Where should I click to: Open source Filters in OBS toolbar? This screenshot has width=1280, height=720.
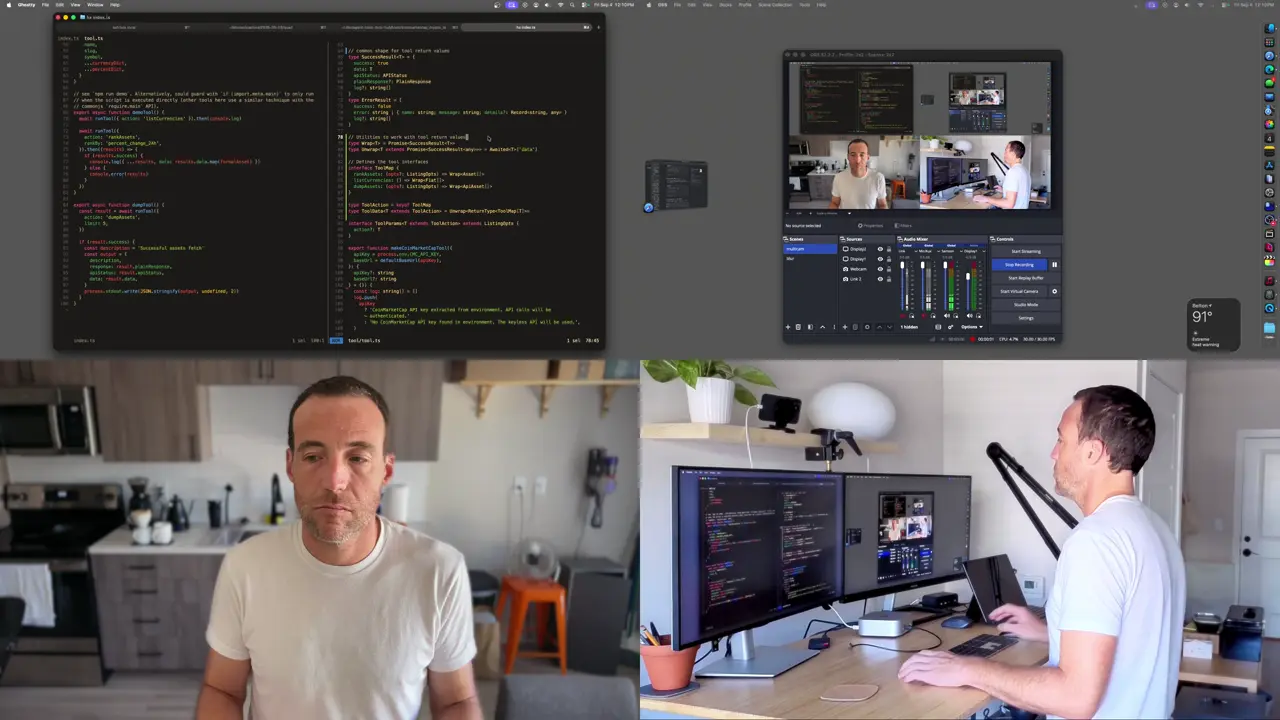[x=903, y=225]
